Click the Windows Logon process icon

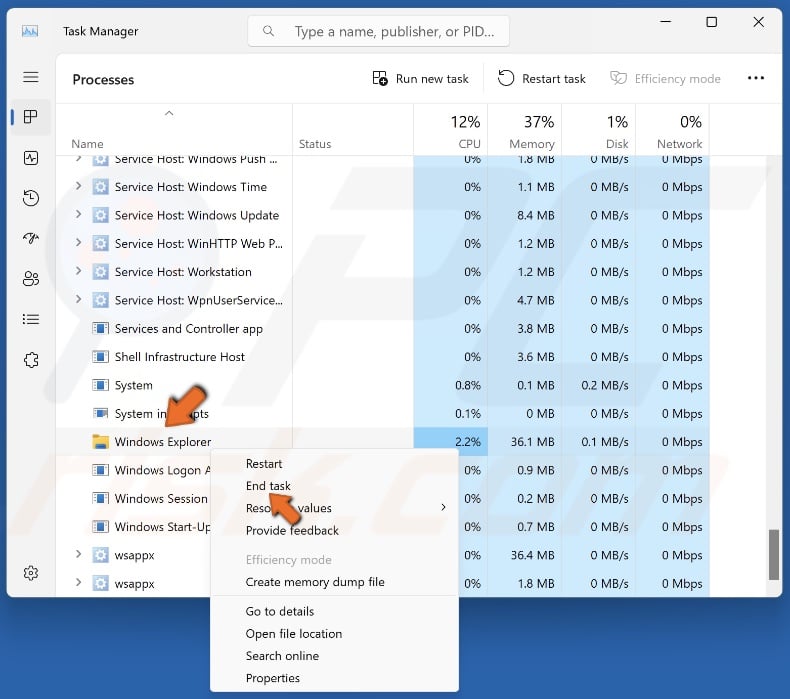(100, 471)
